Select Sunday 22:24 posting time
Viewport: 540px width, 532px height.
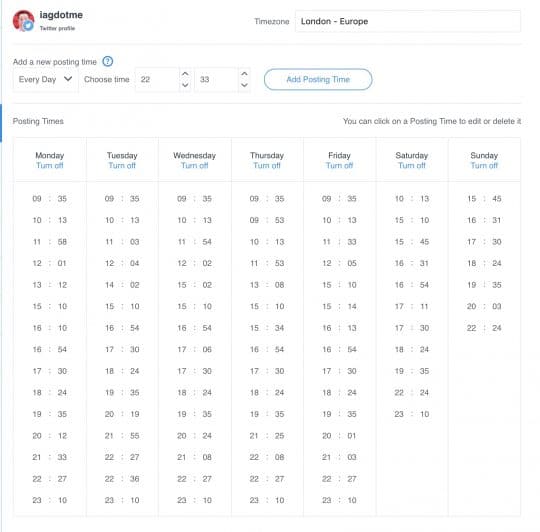pos(484,328)
